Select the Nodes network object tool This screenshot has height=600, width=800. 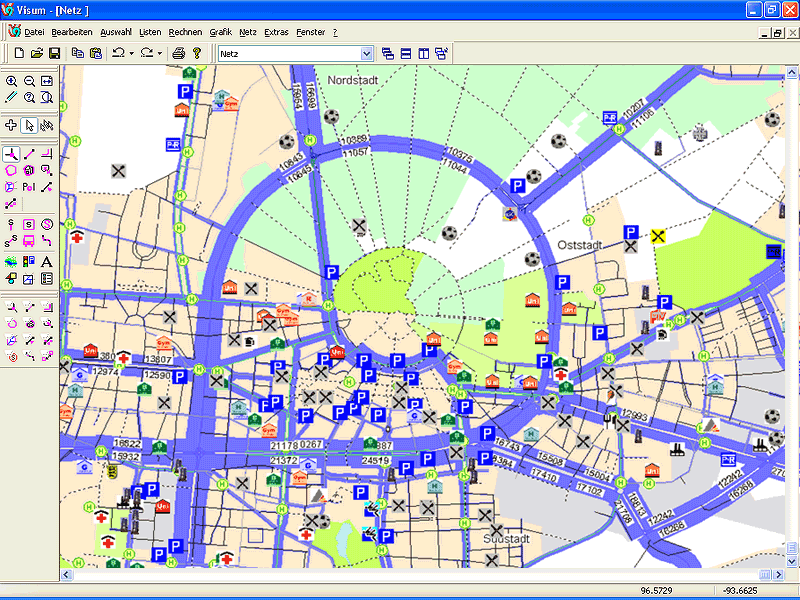click(11, 154)
